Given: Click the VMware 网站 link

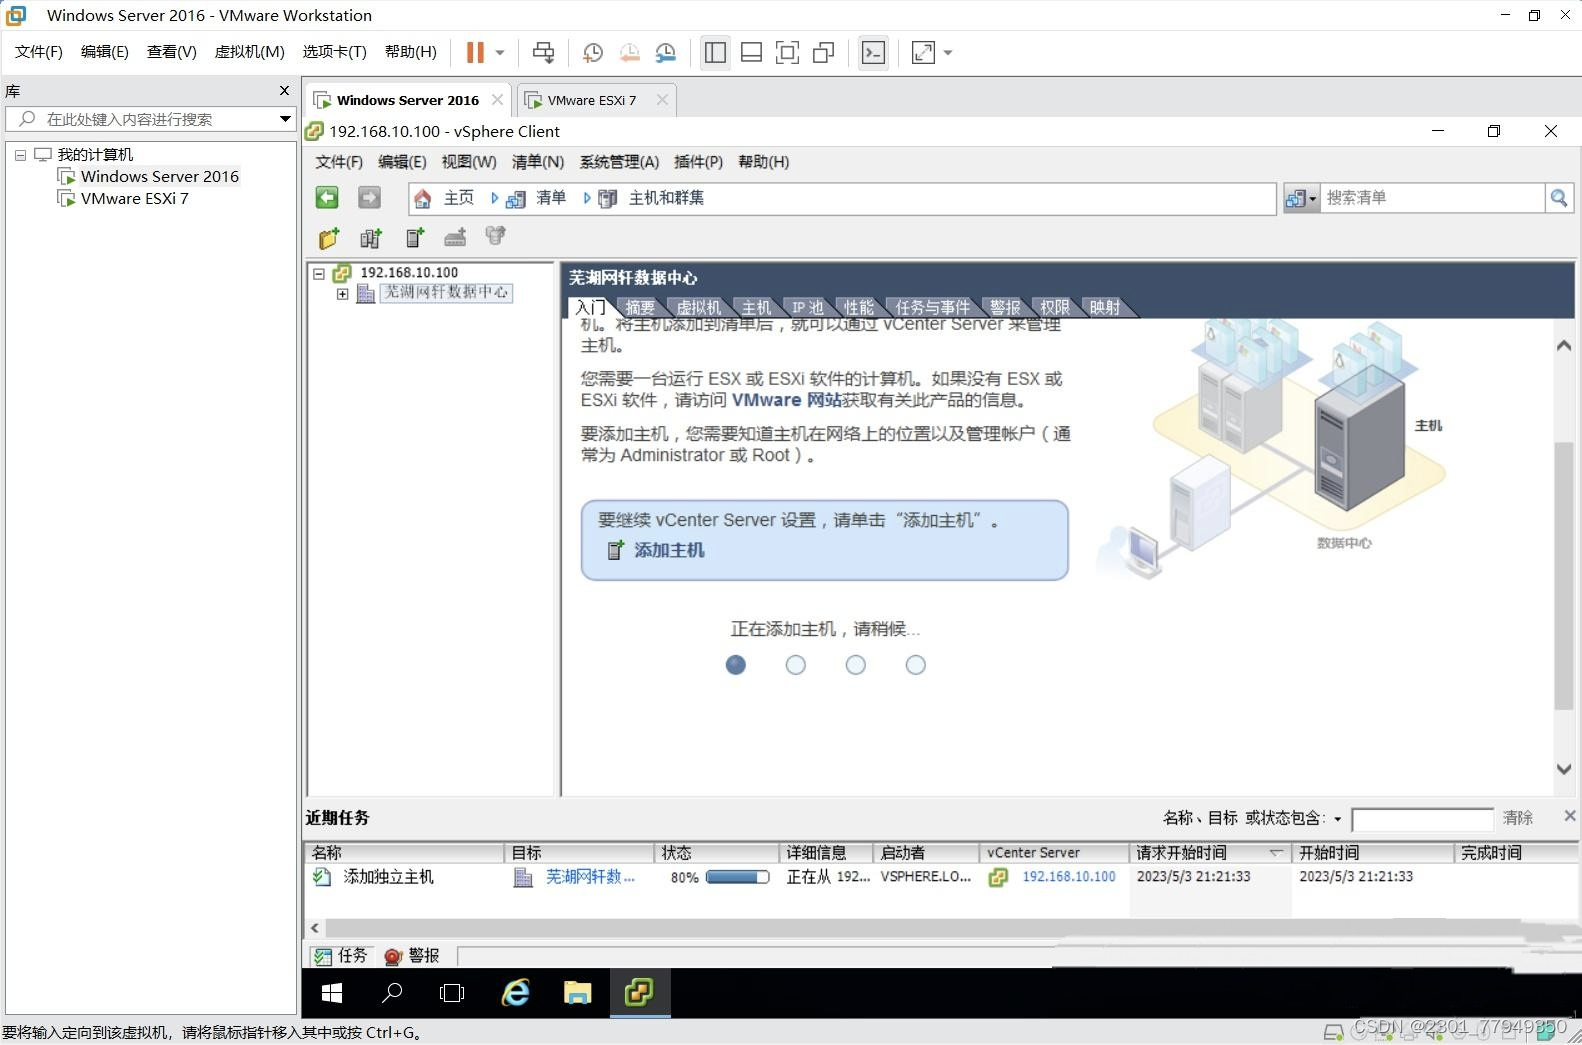Looking at the screenshot, I should pyautogui.click(x=787, y=400).
